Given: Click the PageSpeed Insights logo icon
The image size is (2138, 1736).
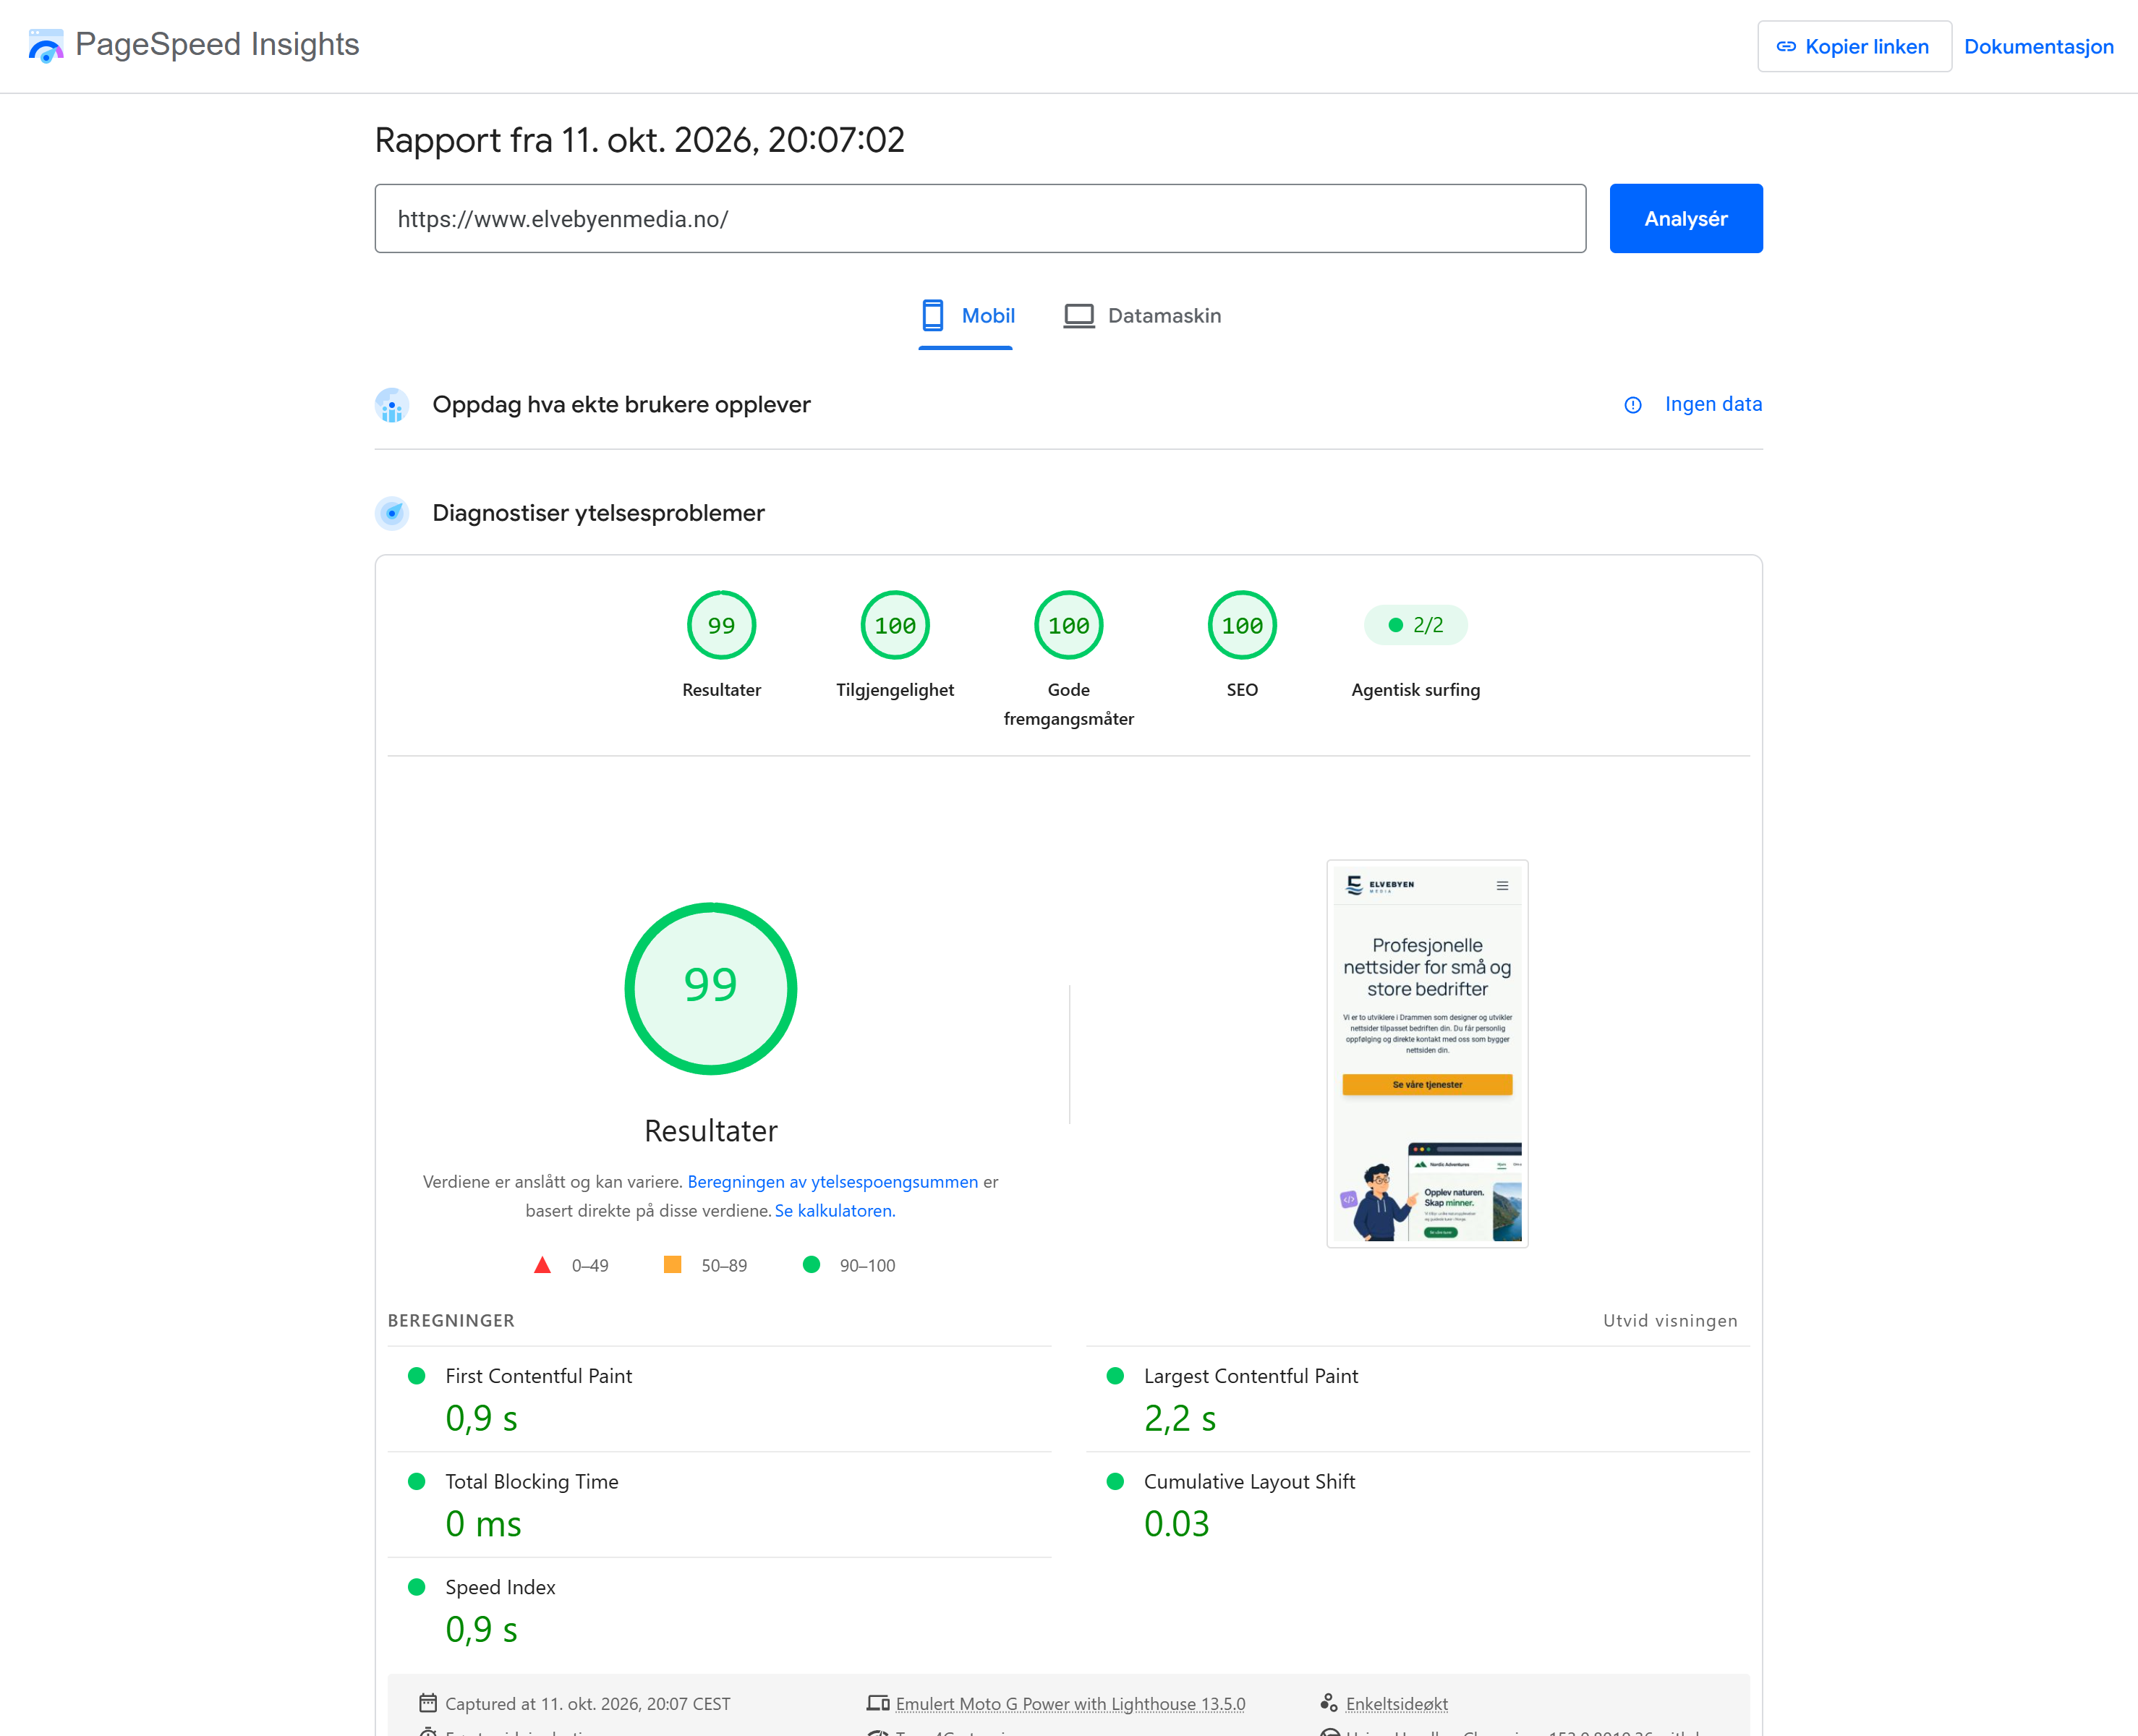Looking at the screenshot, I should pos(46,46).
